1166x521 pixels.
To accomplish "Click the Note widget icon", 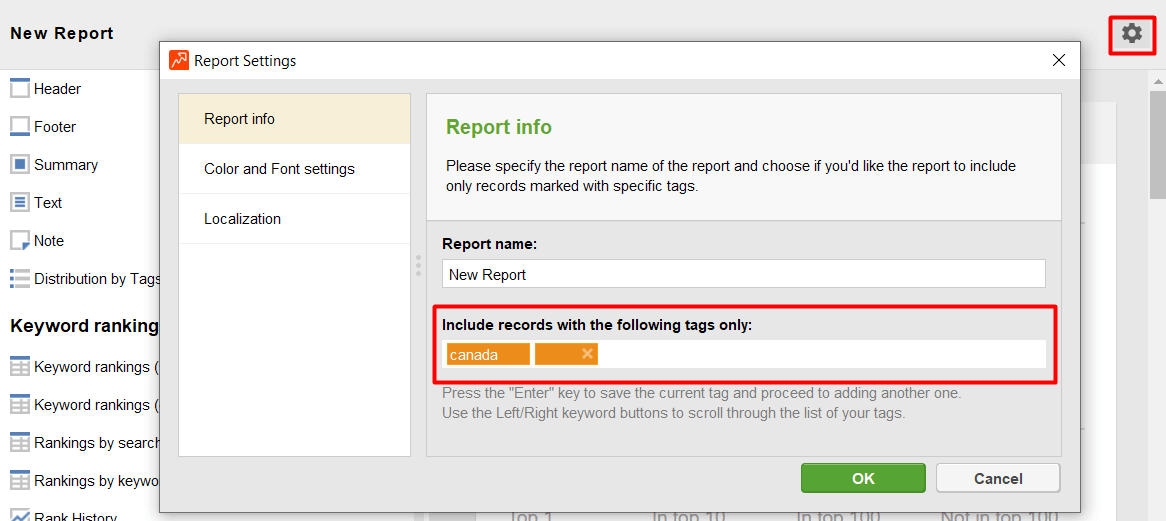I will click(19, 241).
